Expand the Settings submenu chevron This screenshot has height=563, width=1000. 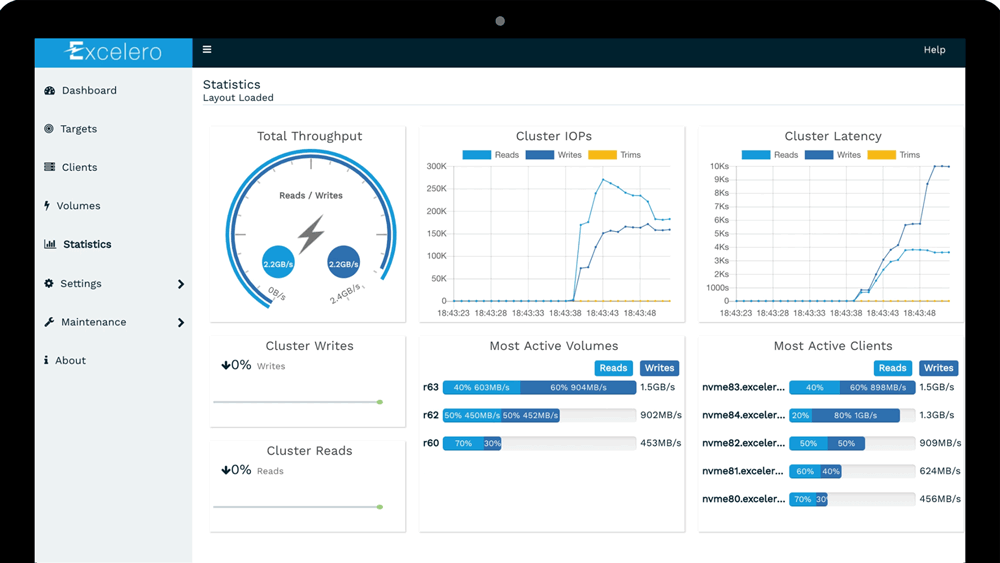pos(181,284)
